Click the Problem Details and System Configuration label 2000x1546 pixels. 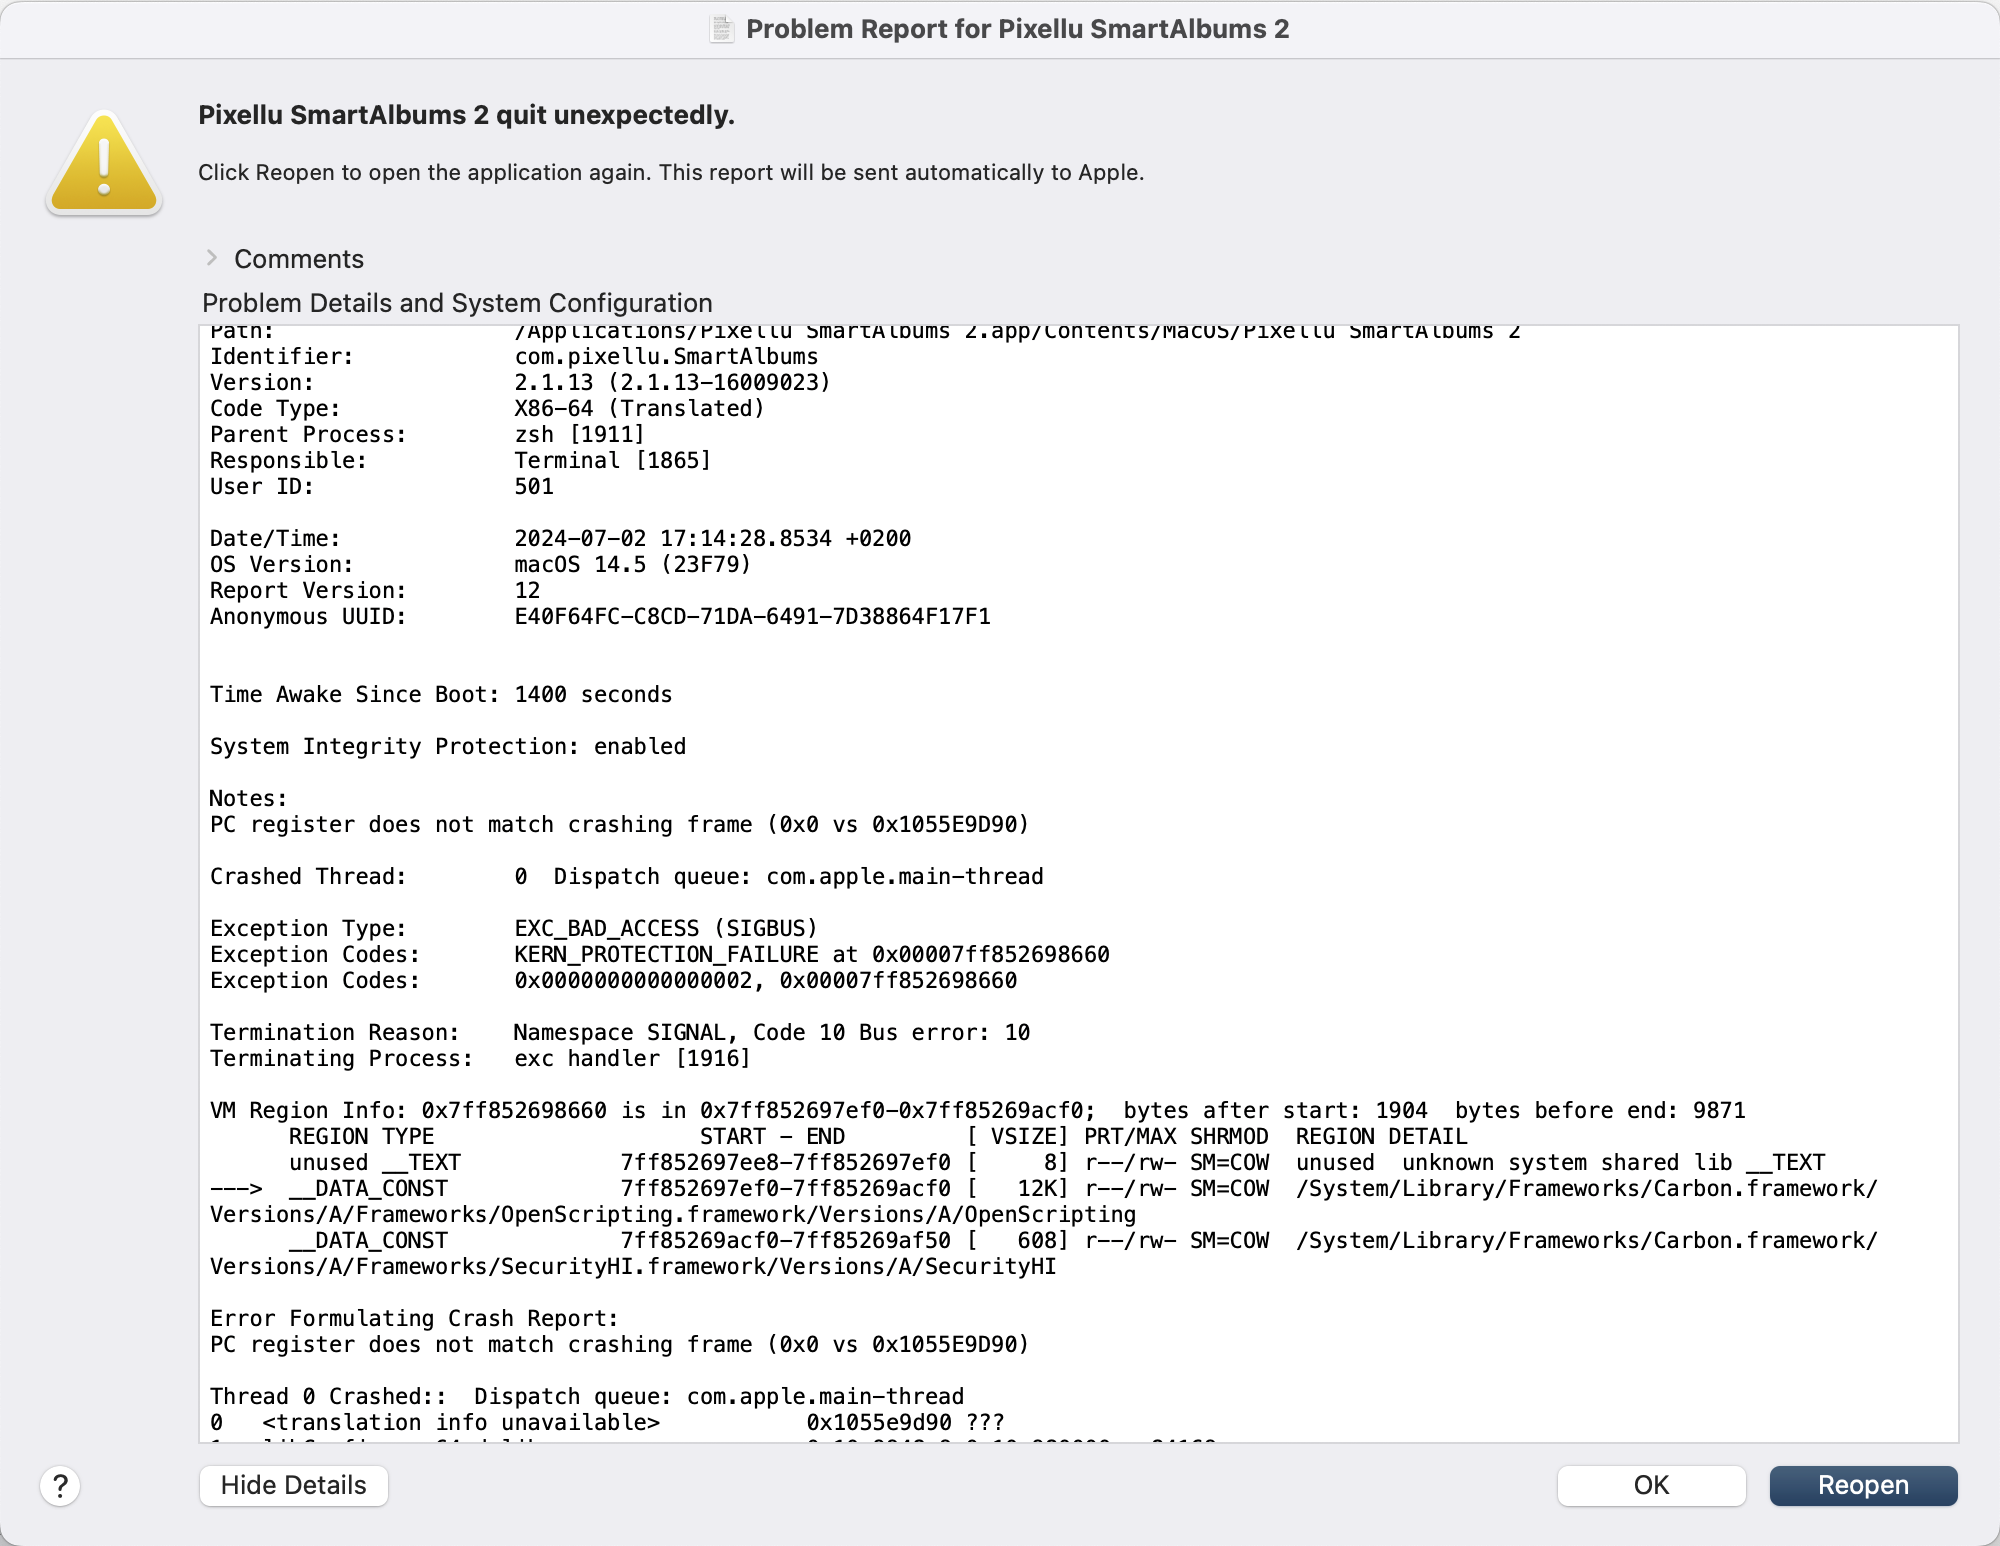457,303
